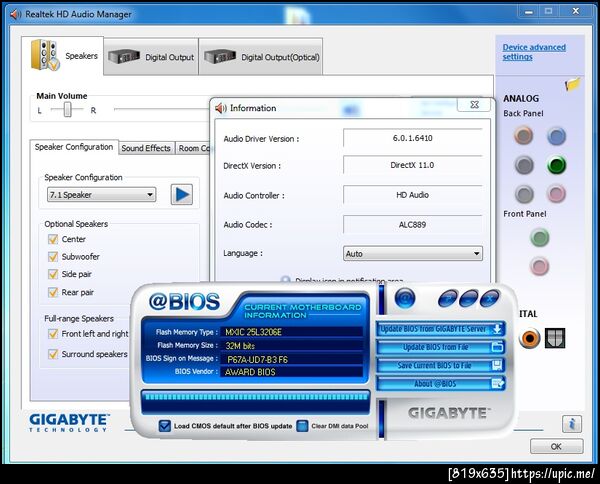Screen dimensions: 600x484
Task: Open About @BIOS button
Action: pos(441,383)
